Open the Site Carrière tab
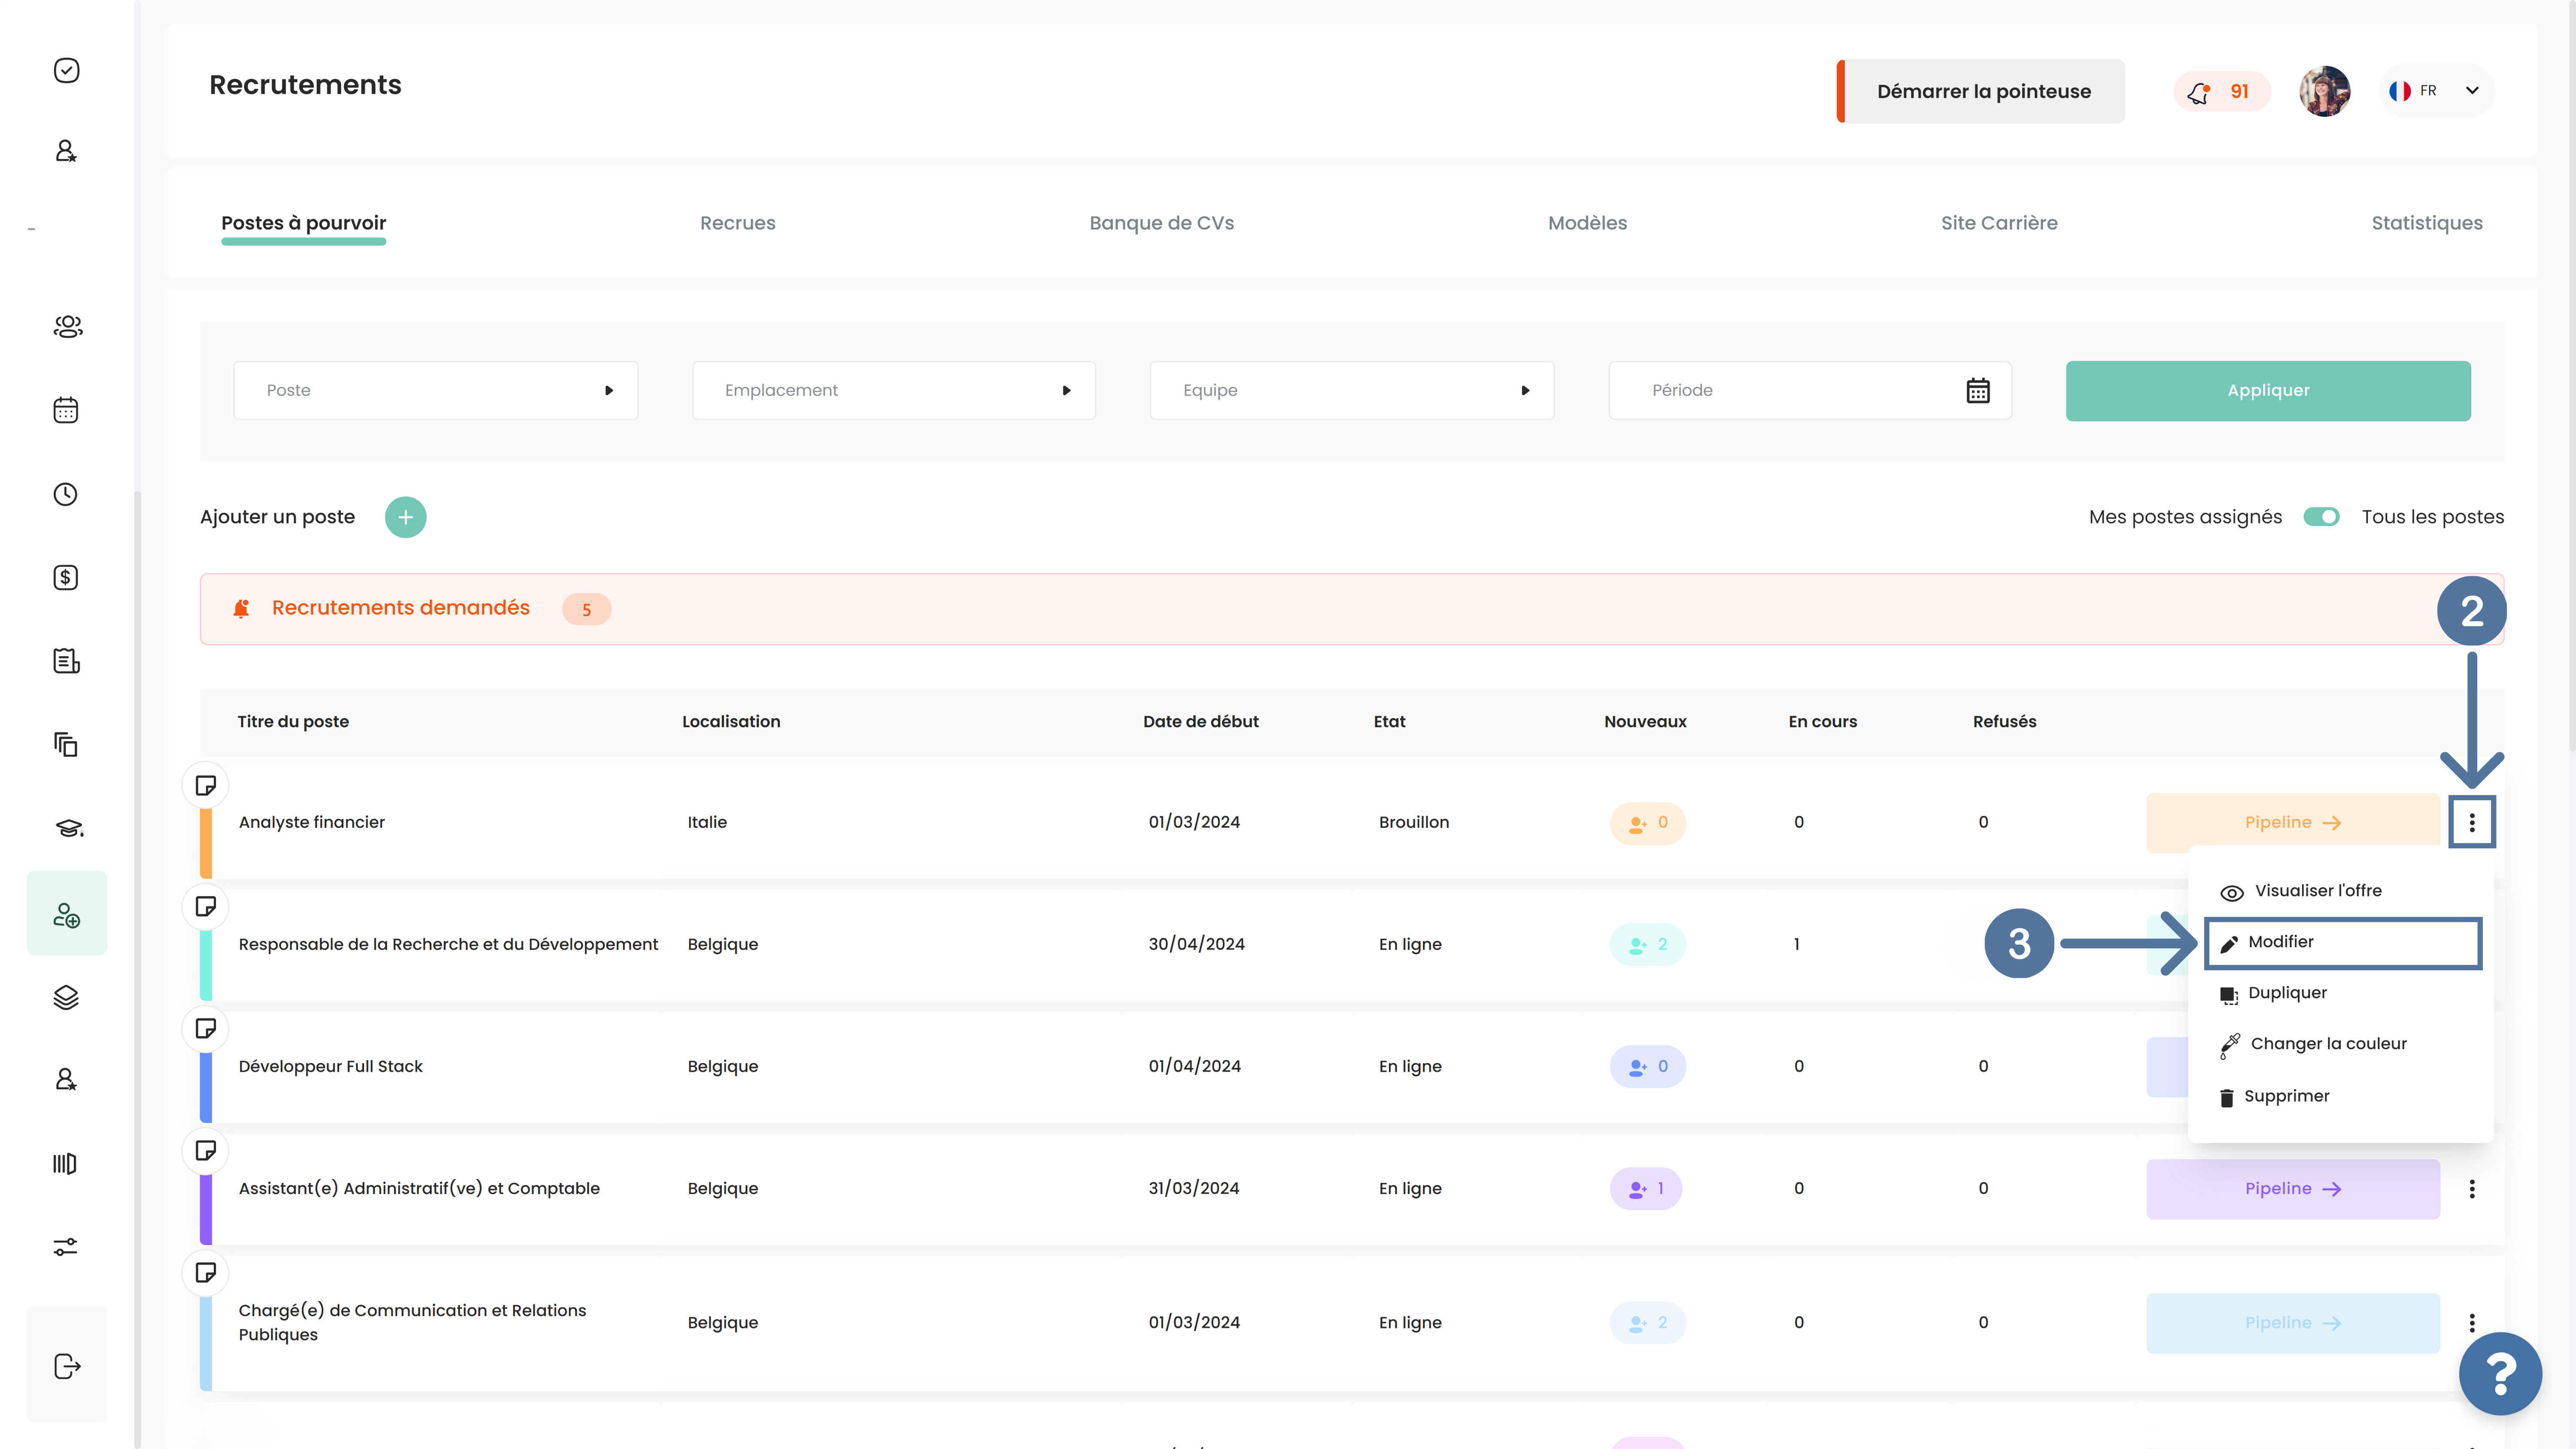 [1999, 223]
